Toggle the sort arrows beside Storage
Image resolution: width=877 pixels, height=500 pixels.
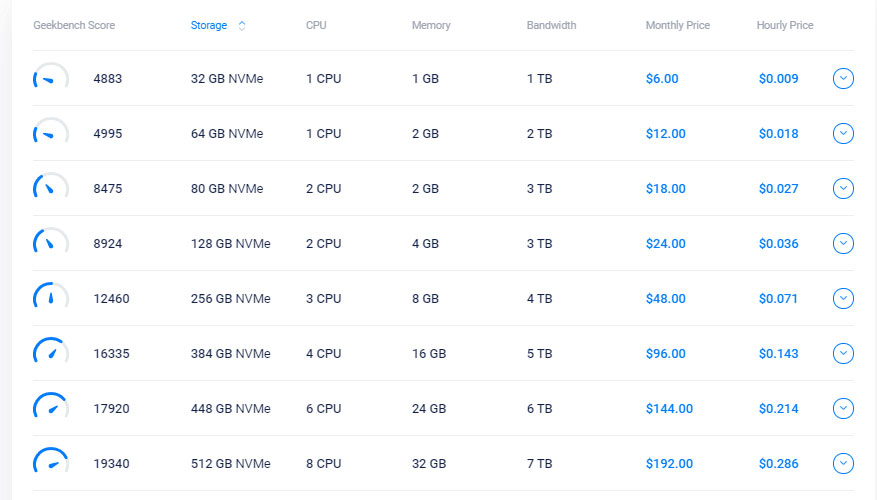(242, 25)
